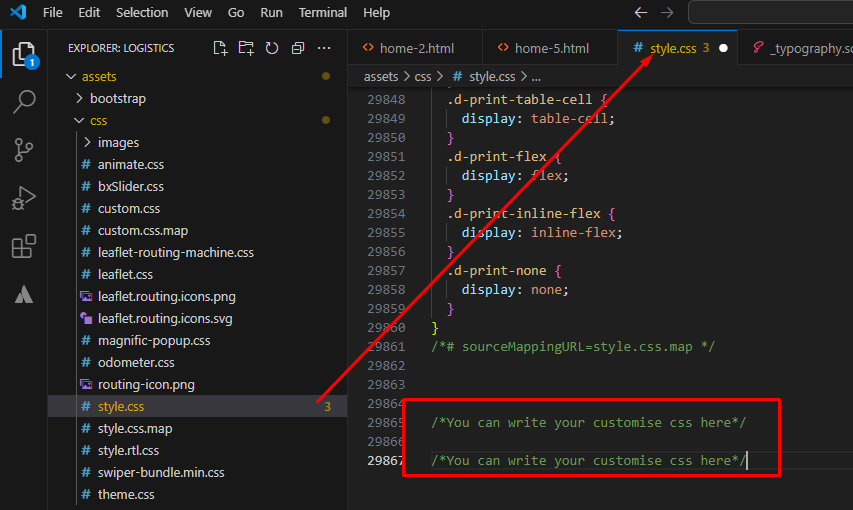Viewport: 853px width, 510px height.
Task: Open the Search view icon
Action: pos(24,101)
